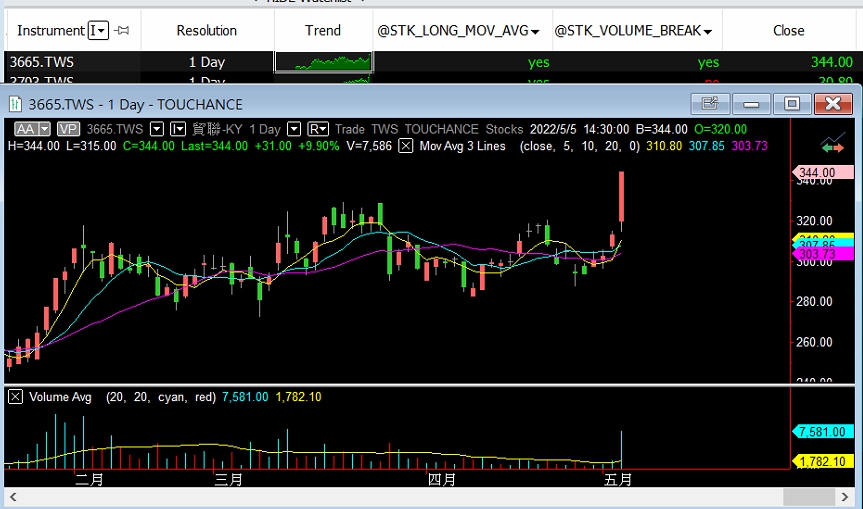Open the 3665.TWS trend sparkline thumbnail
863x509 pixels.
324,62
